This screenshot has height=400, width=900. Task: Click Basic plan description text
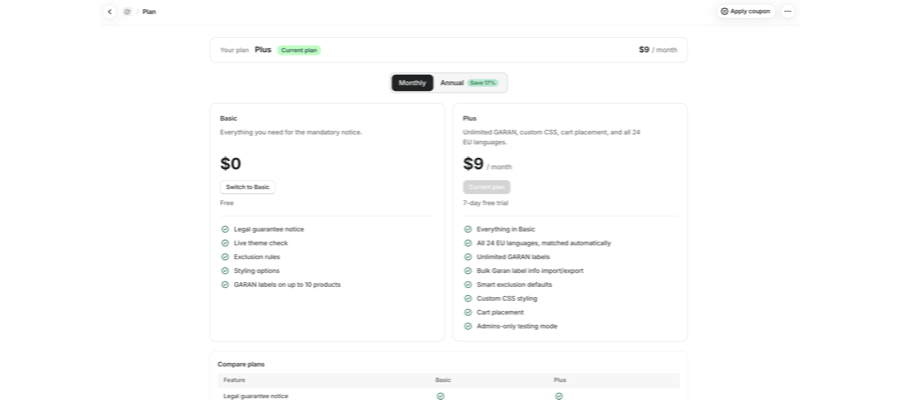click(x=291, y=132)
